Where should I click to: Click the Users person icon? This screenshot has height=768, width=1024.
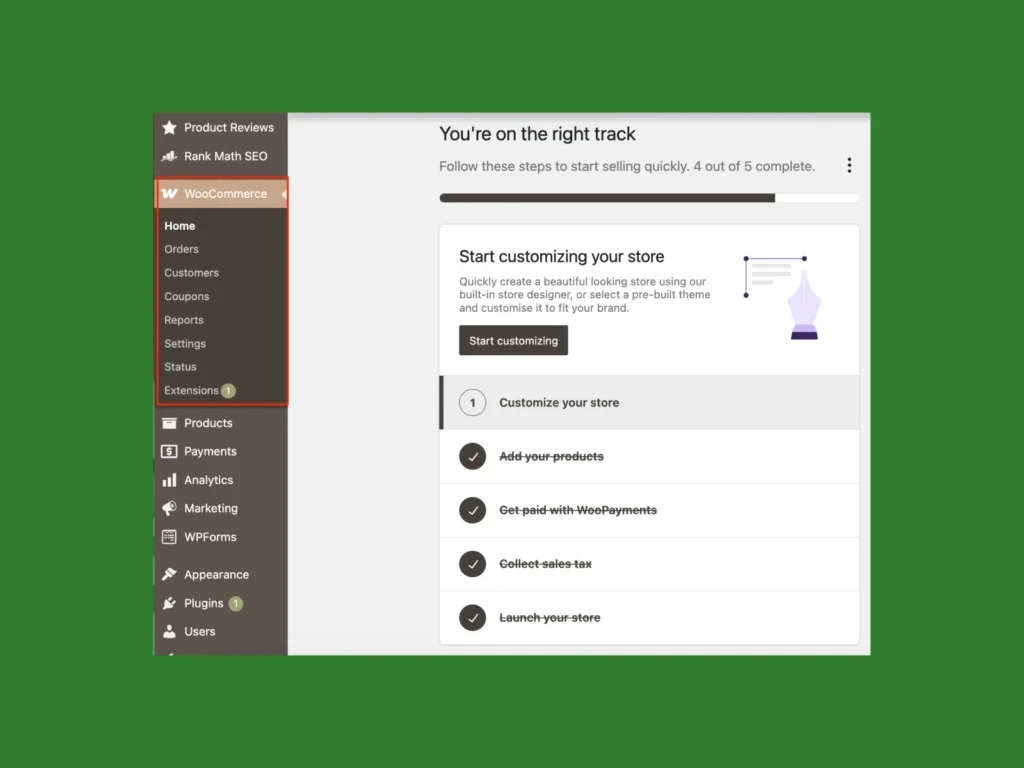coord(169,632)
